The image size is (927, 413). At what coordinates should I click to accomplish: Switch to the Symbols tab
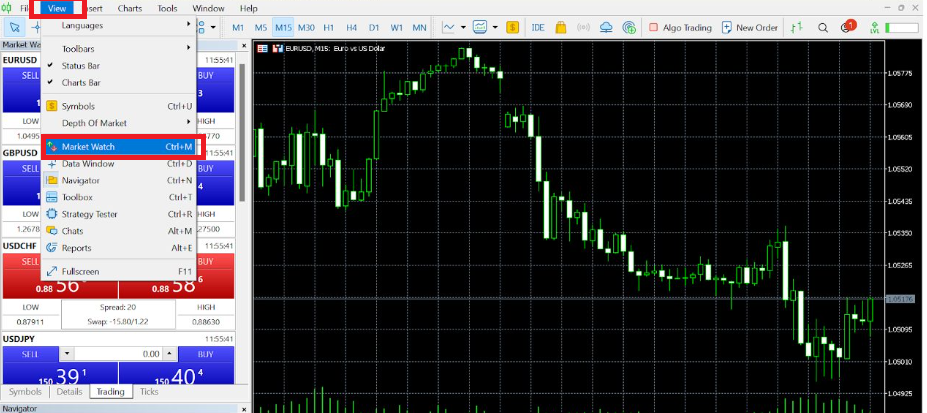tap(25, 392)
